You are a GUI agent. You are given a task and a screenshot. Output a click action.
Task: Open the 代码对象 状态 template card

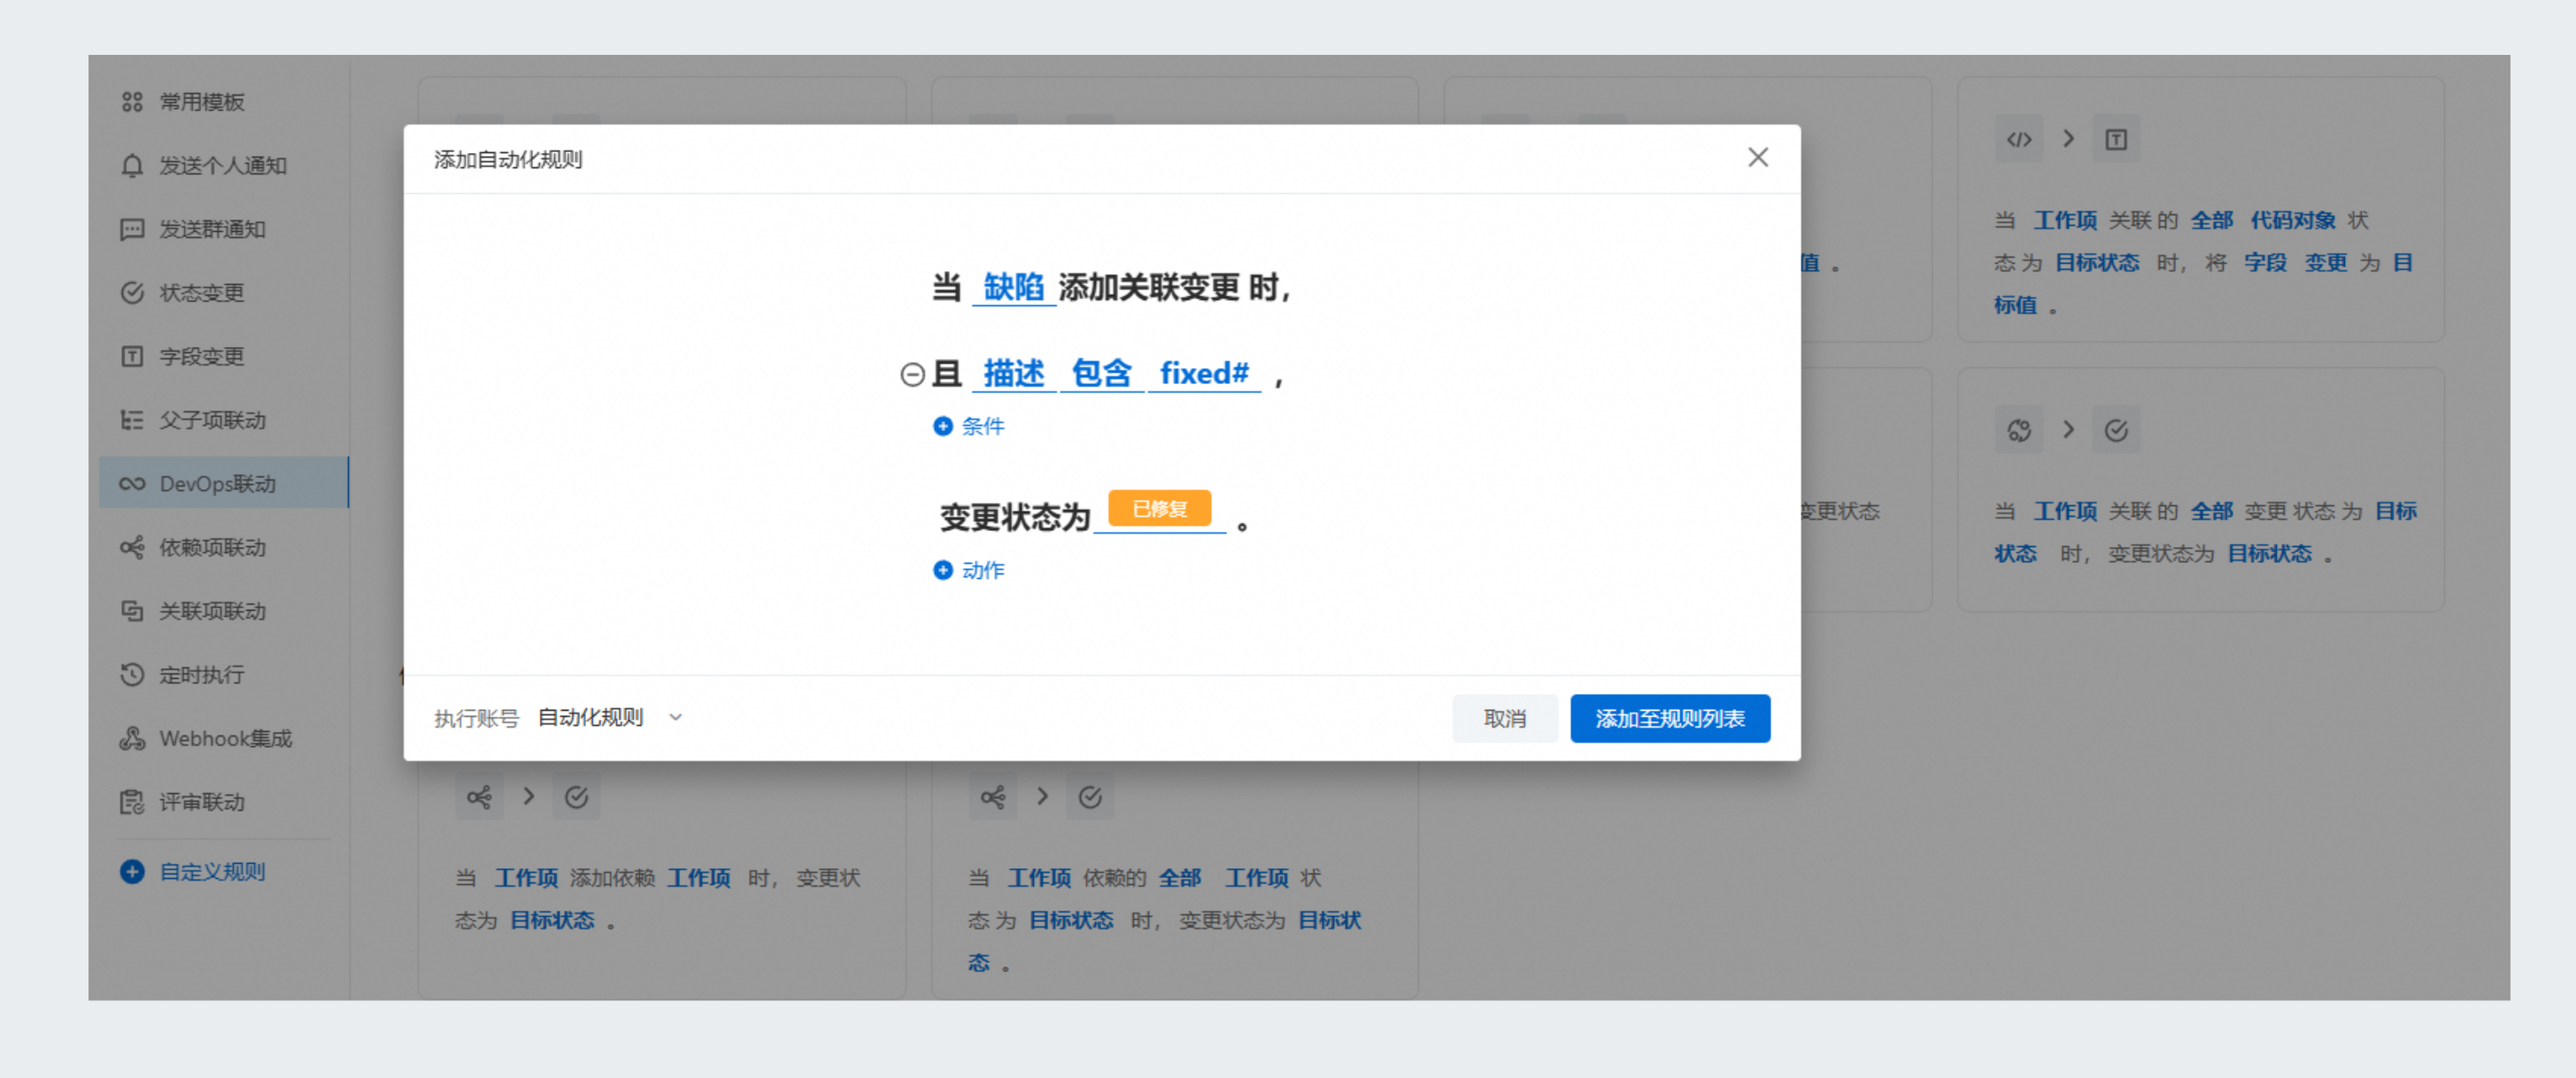coord(2200,210)
